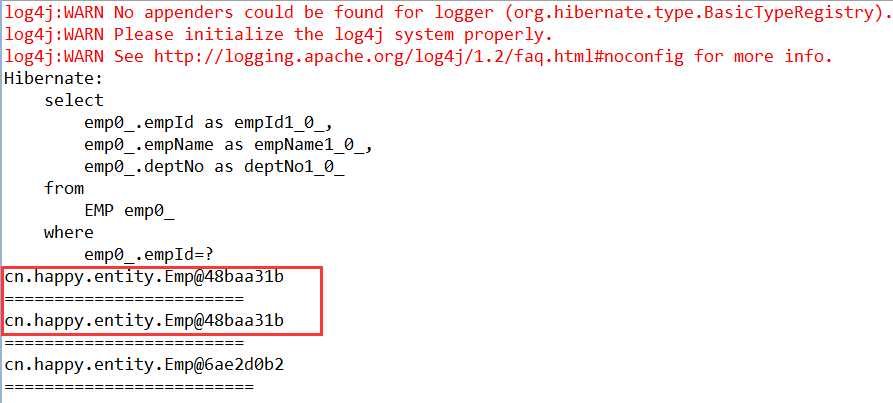Select the 'emp0_.empName as empName1_0_' line
This screenshot has height=403, width=893.
pyautogui.click(x=228, y=145)
